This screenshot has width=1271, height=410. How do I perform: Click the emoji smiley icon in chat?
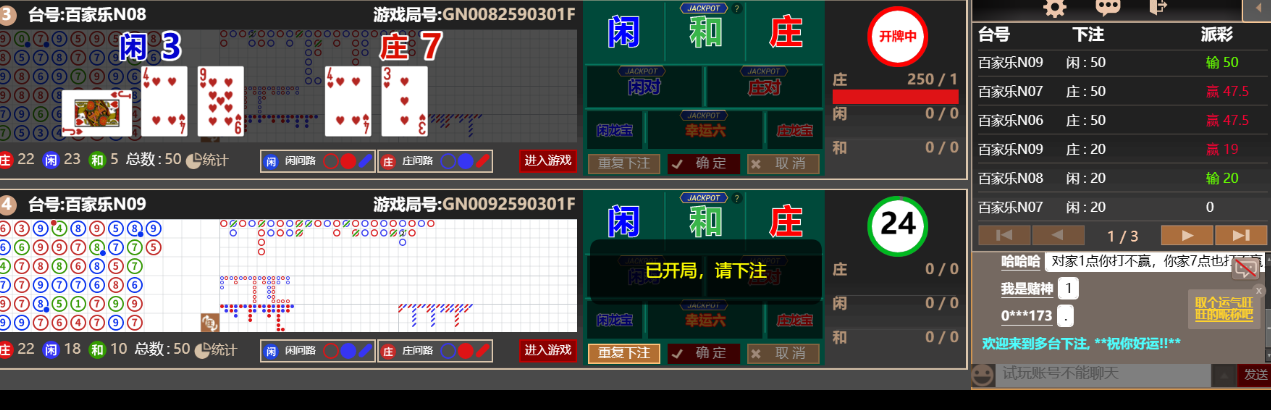click(984, 375)
